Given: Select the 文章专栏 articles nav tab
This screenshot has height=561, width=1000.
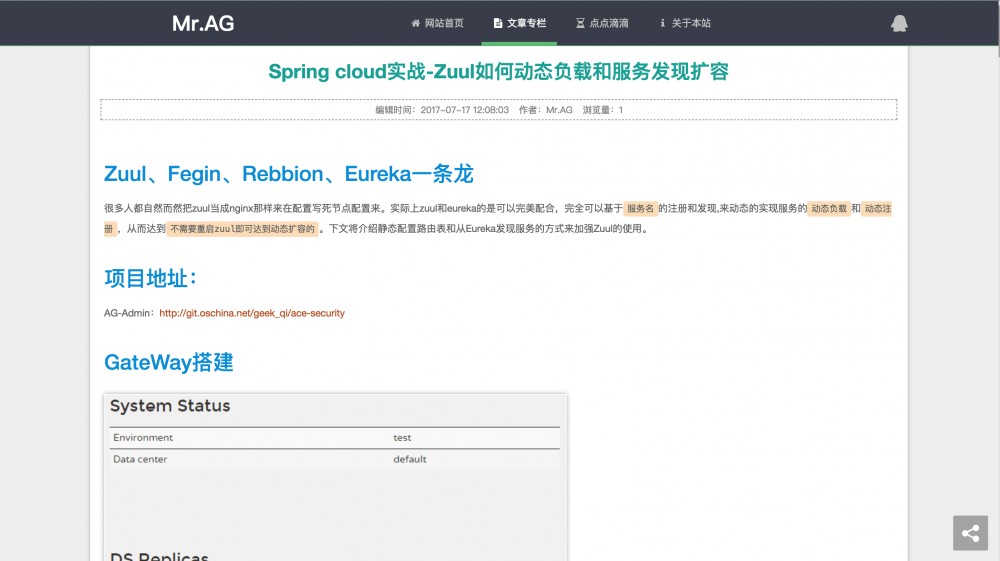Looking at the screenshot, I should pos(519,23).
